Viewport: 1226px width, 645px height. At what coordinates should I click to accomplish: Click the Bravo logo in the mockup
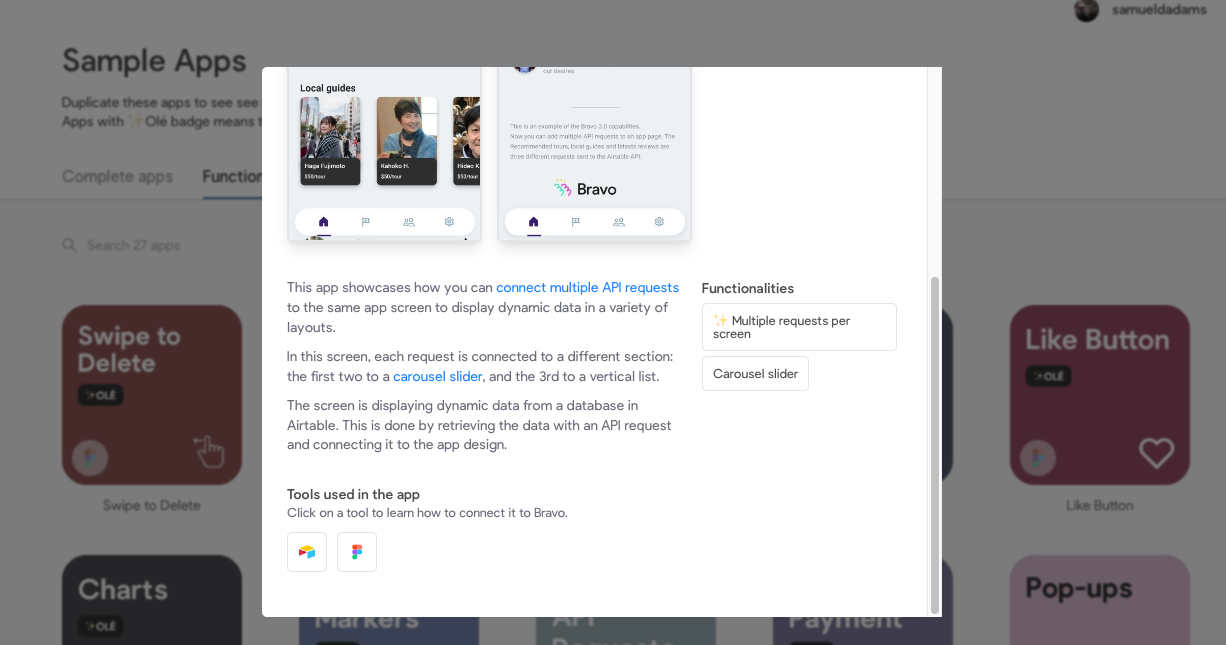tap(585, 188)
